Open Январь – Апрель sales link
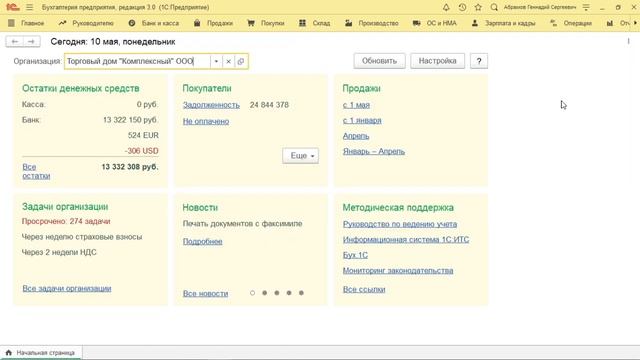640x360 pixels. tap(374, 151)
